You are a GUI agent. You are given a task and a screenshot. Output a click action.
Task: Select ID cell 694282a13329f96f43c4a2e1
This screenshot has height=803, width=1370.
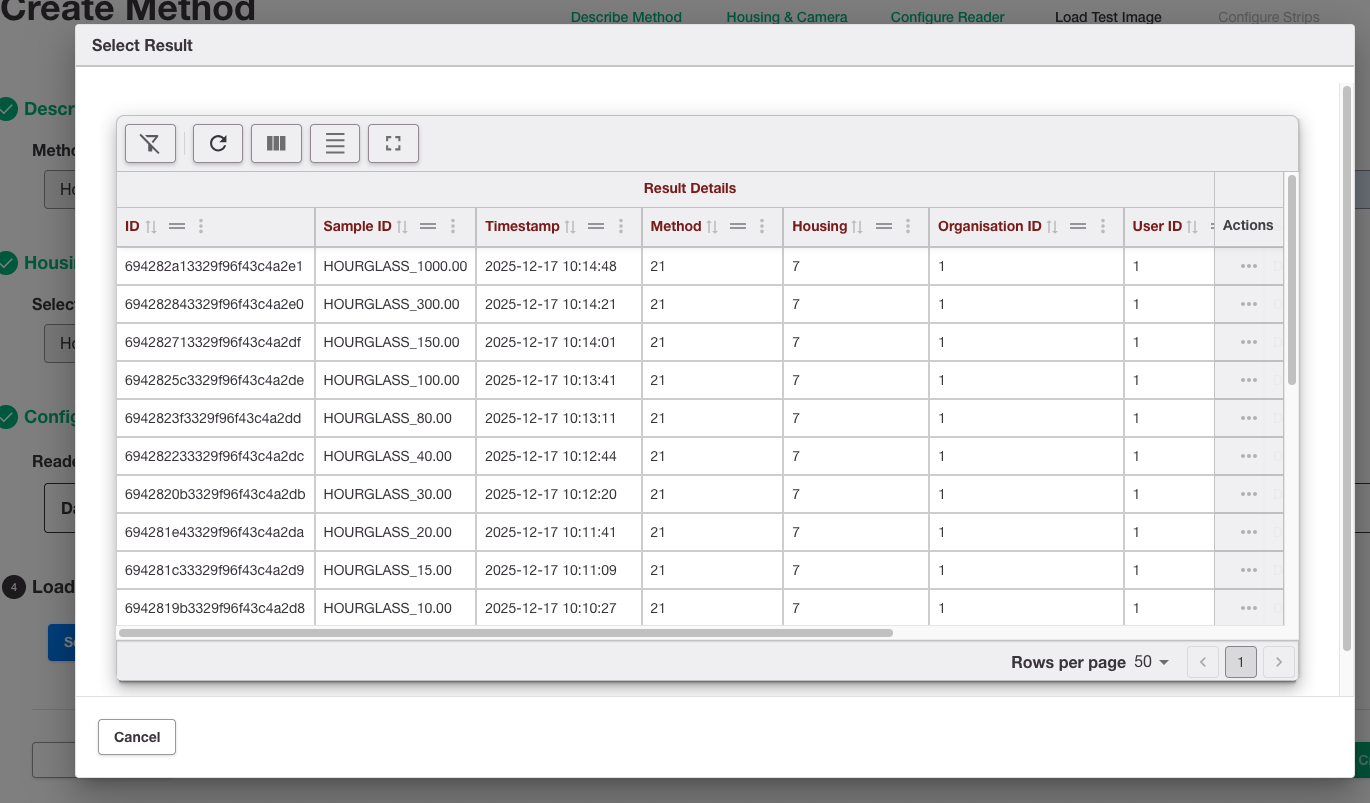(216, 266)
